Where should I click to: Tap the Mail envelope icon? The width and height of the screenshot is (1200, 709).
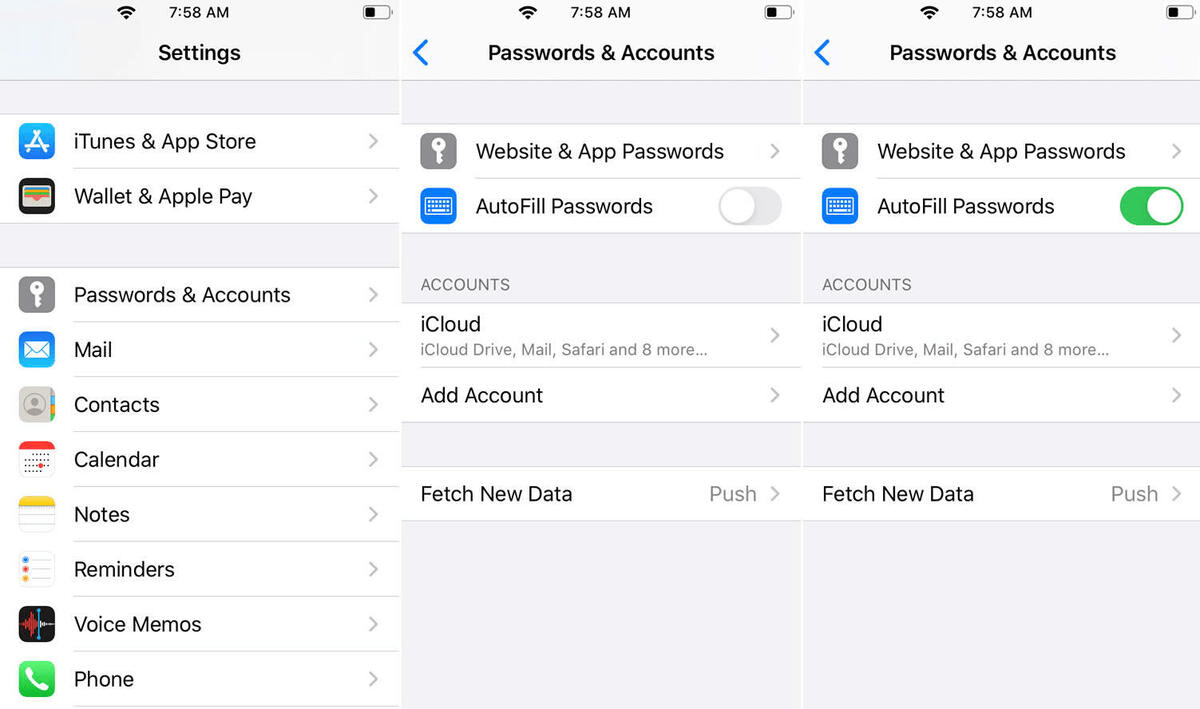(x=37, y=349)
